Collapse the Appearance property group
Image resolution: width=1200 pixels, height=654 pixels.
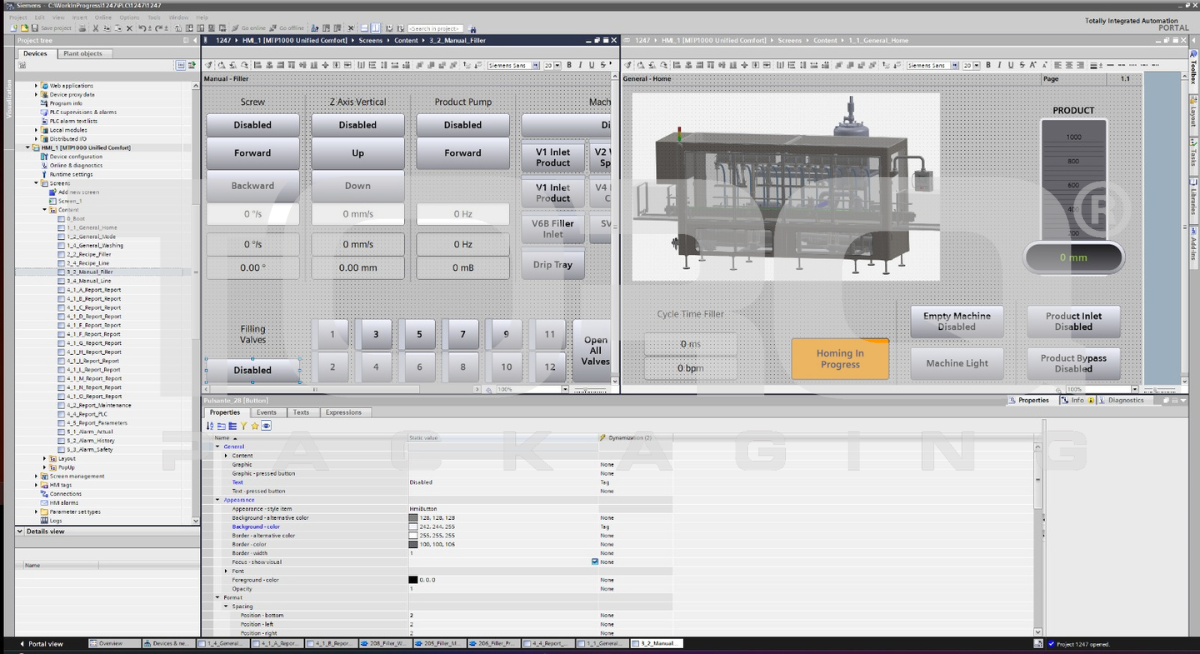click(x=218, y=499)
